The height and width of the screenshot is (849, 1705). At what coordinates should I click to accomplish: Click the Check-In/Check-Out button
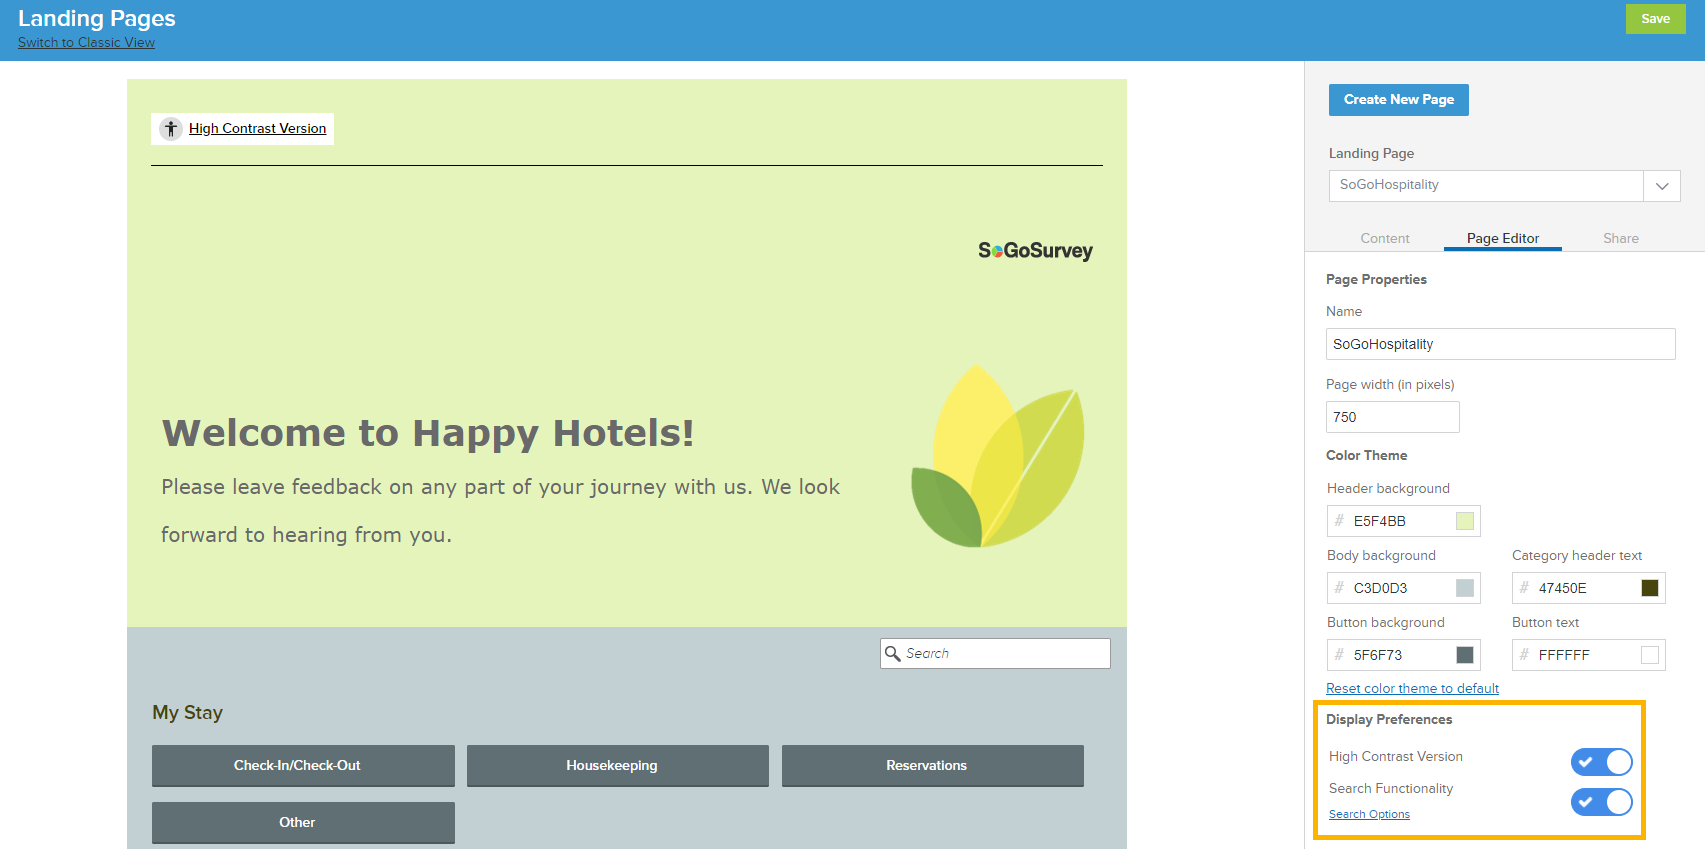tap(303, 765)
